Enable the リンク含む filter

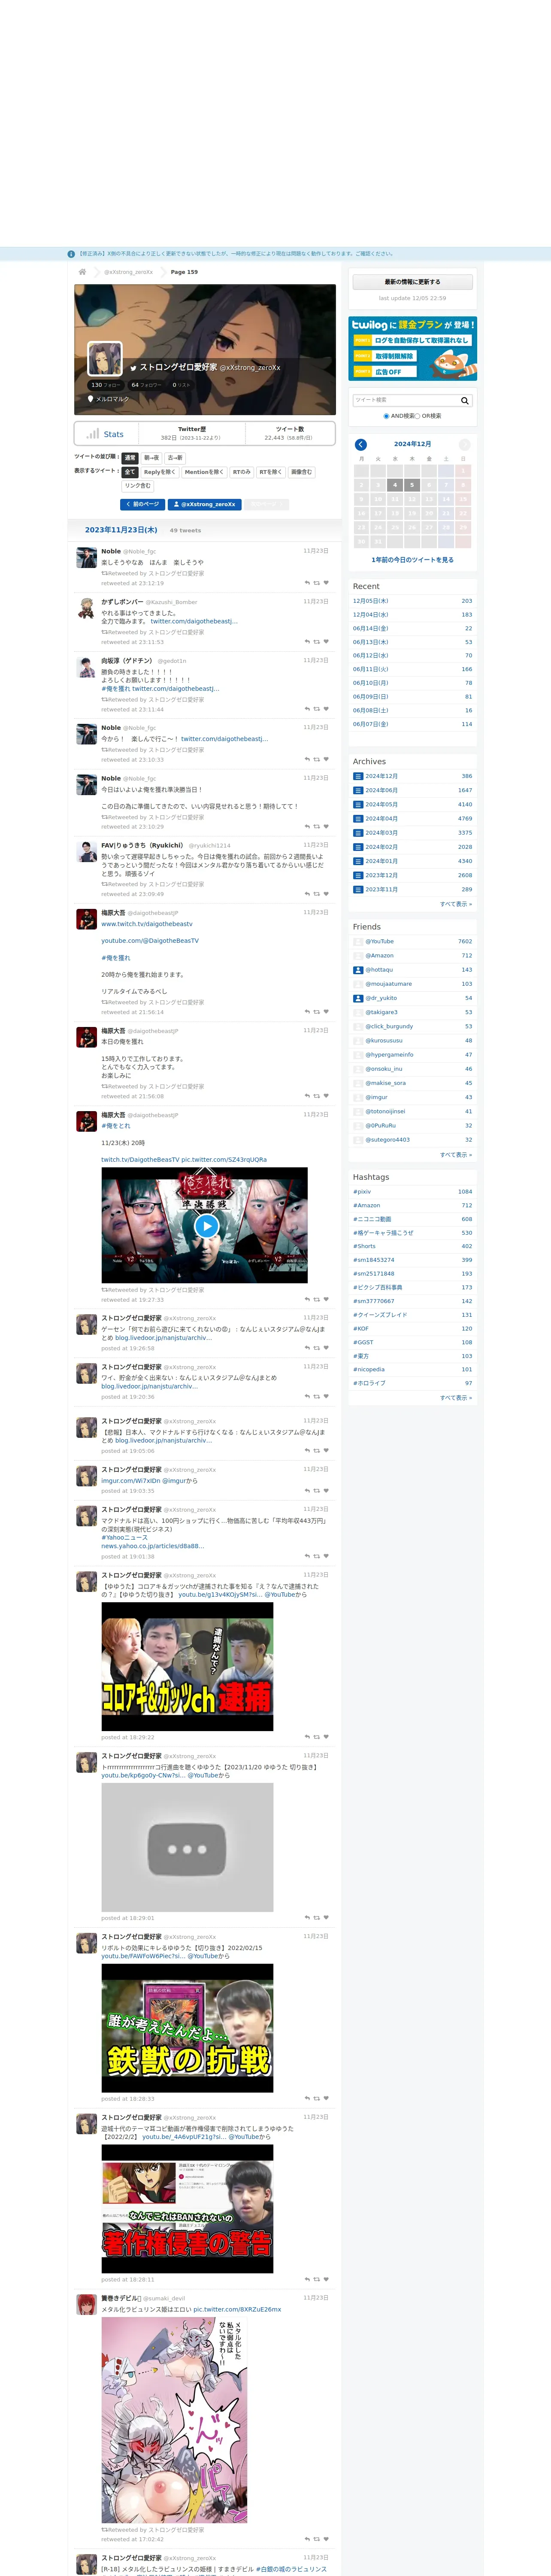tap(138, 486)
